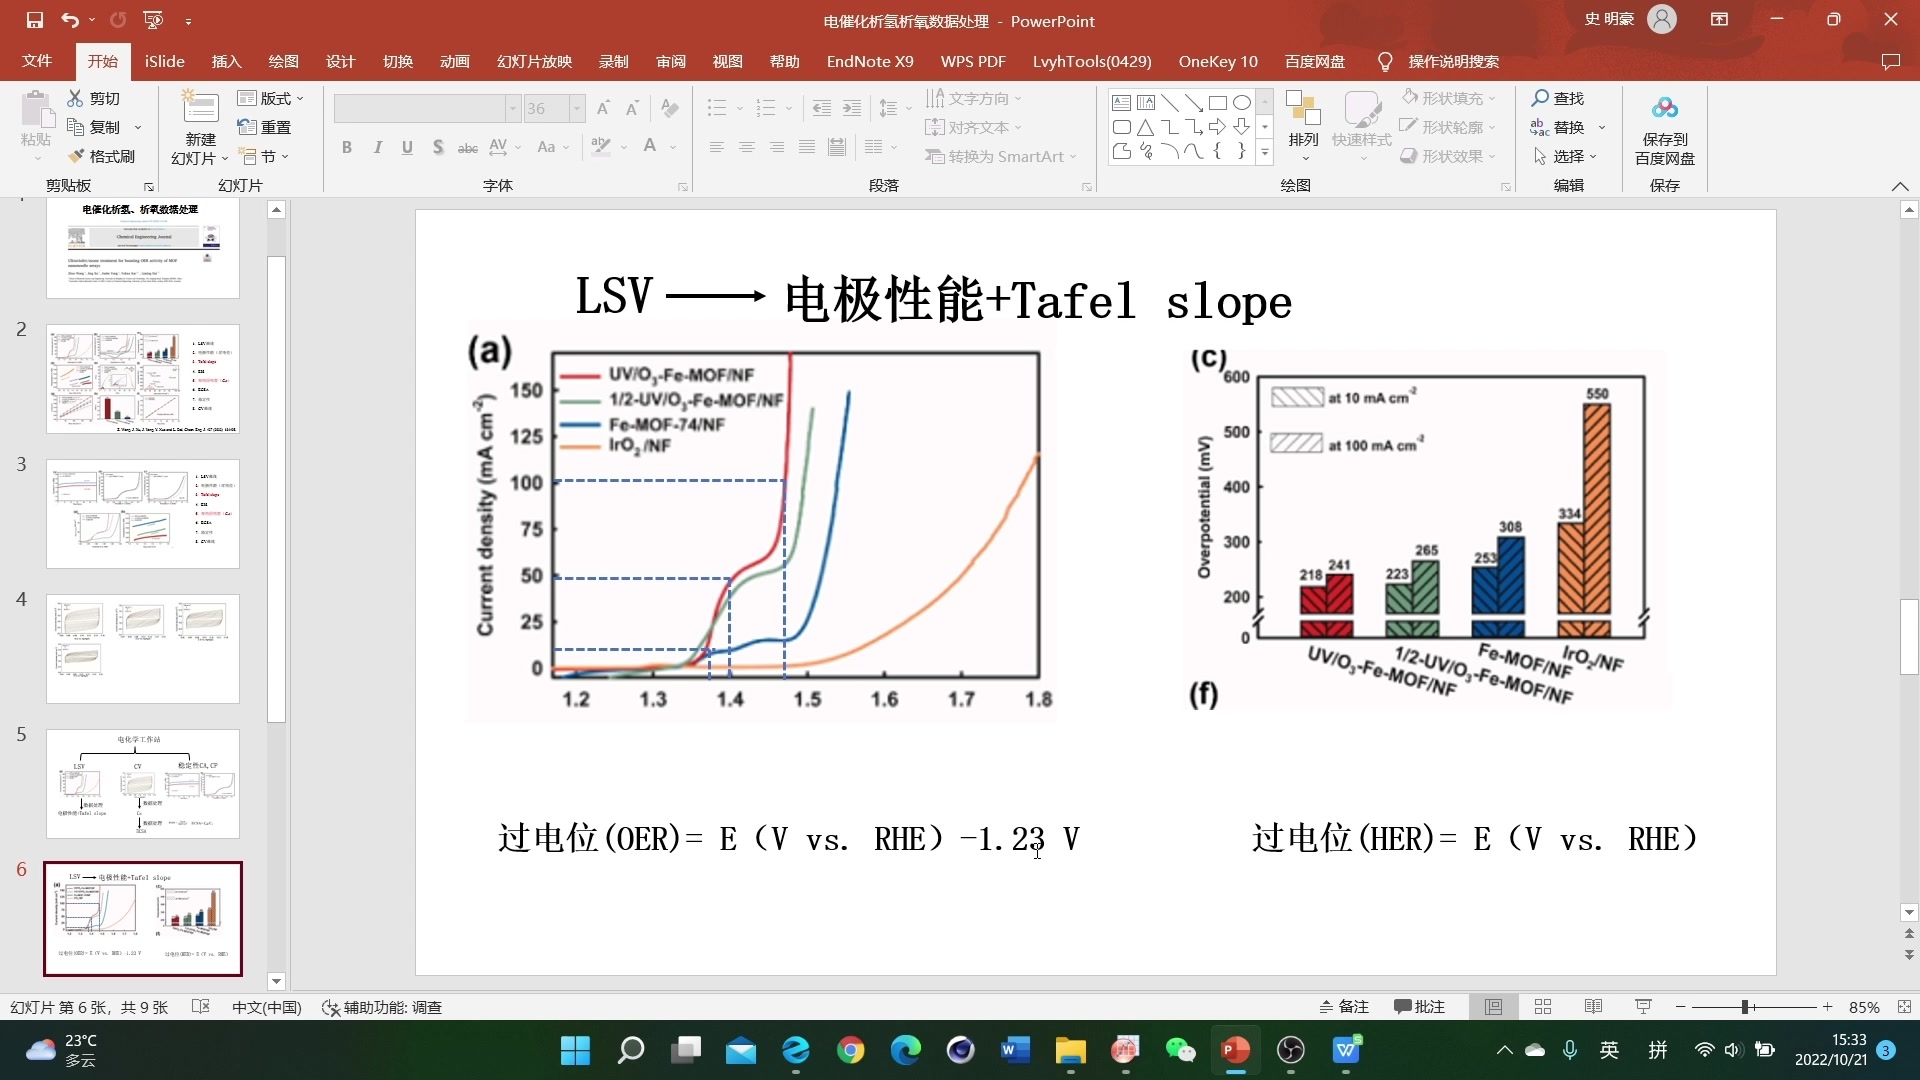Click the Comments (批注) button
This screenshot has width=1920, height=1080.
click(x=1419, y=1007)
